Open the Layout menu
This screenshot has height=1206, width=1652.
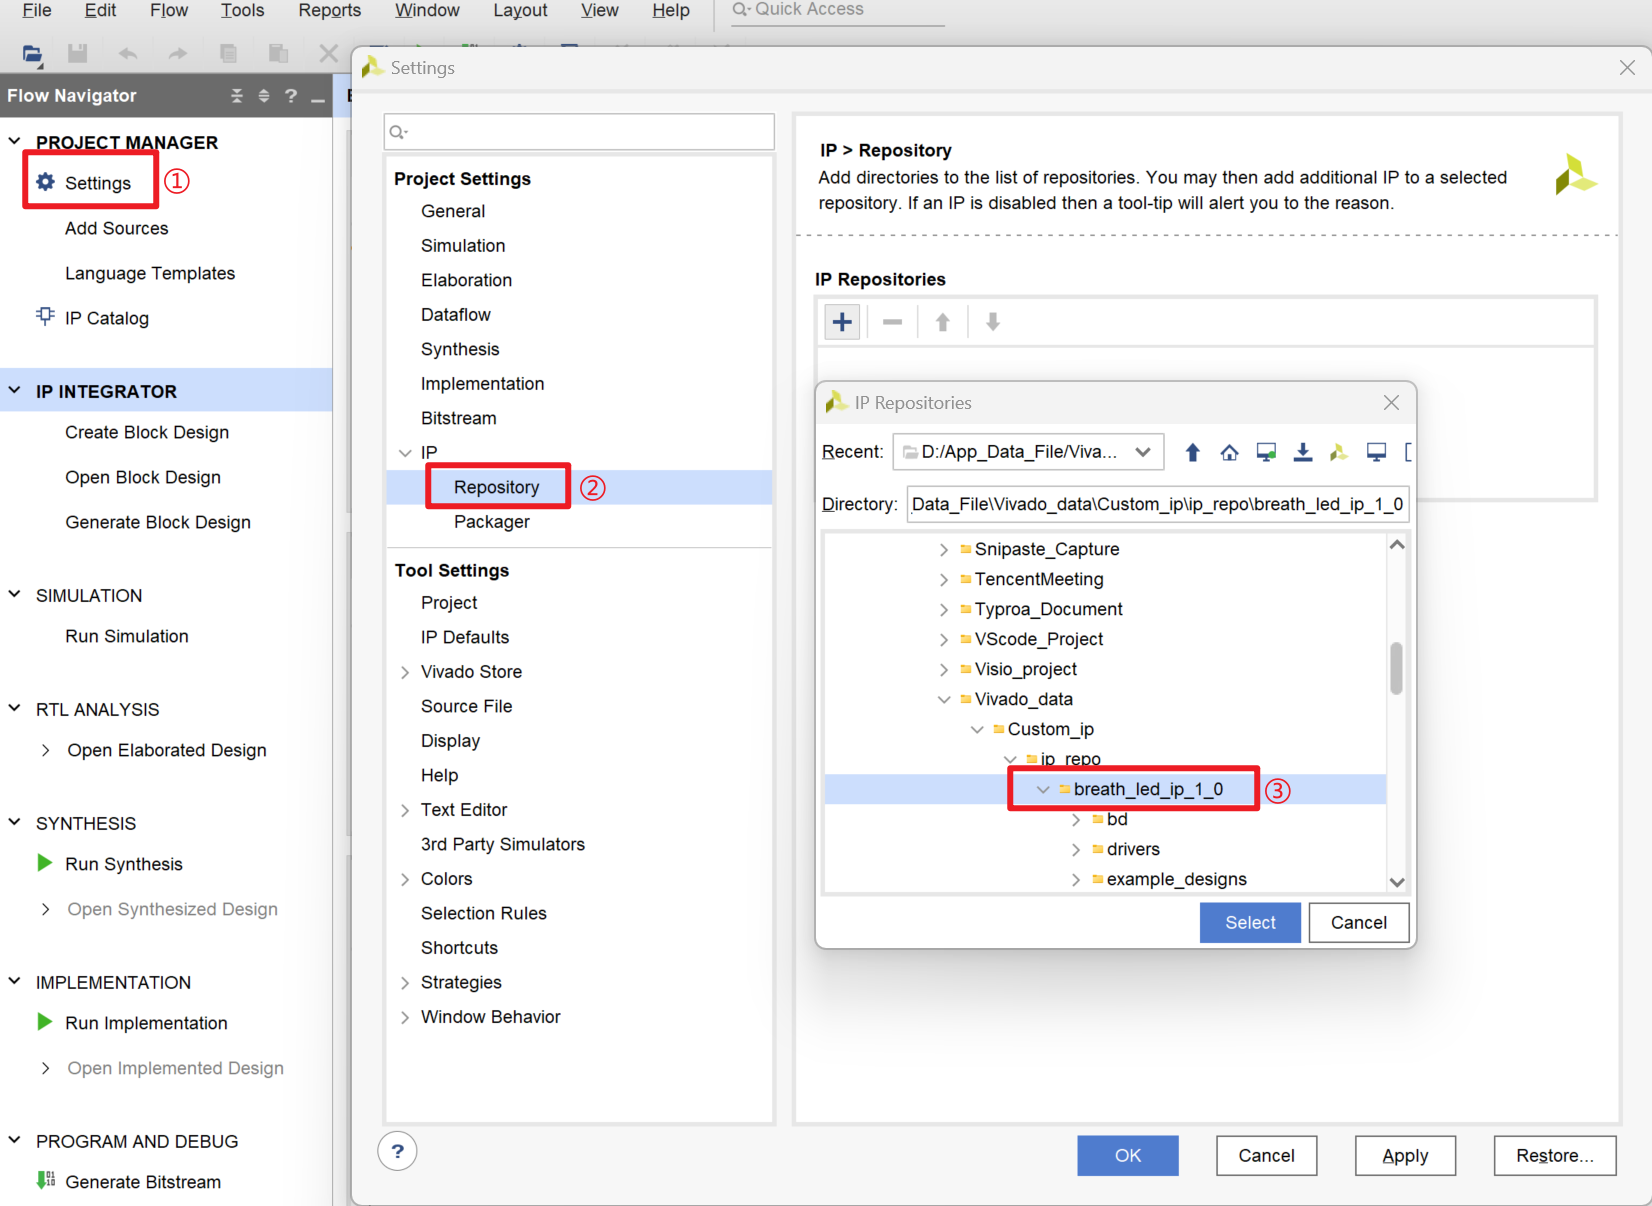point(520,10)
